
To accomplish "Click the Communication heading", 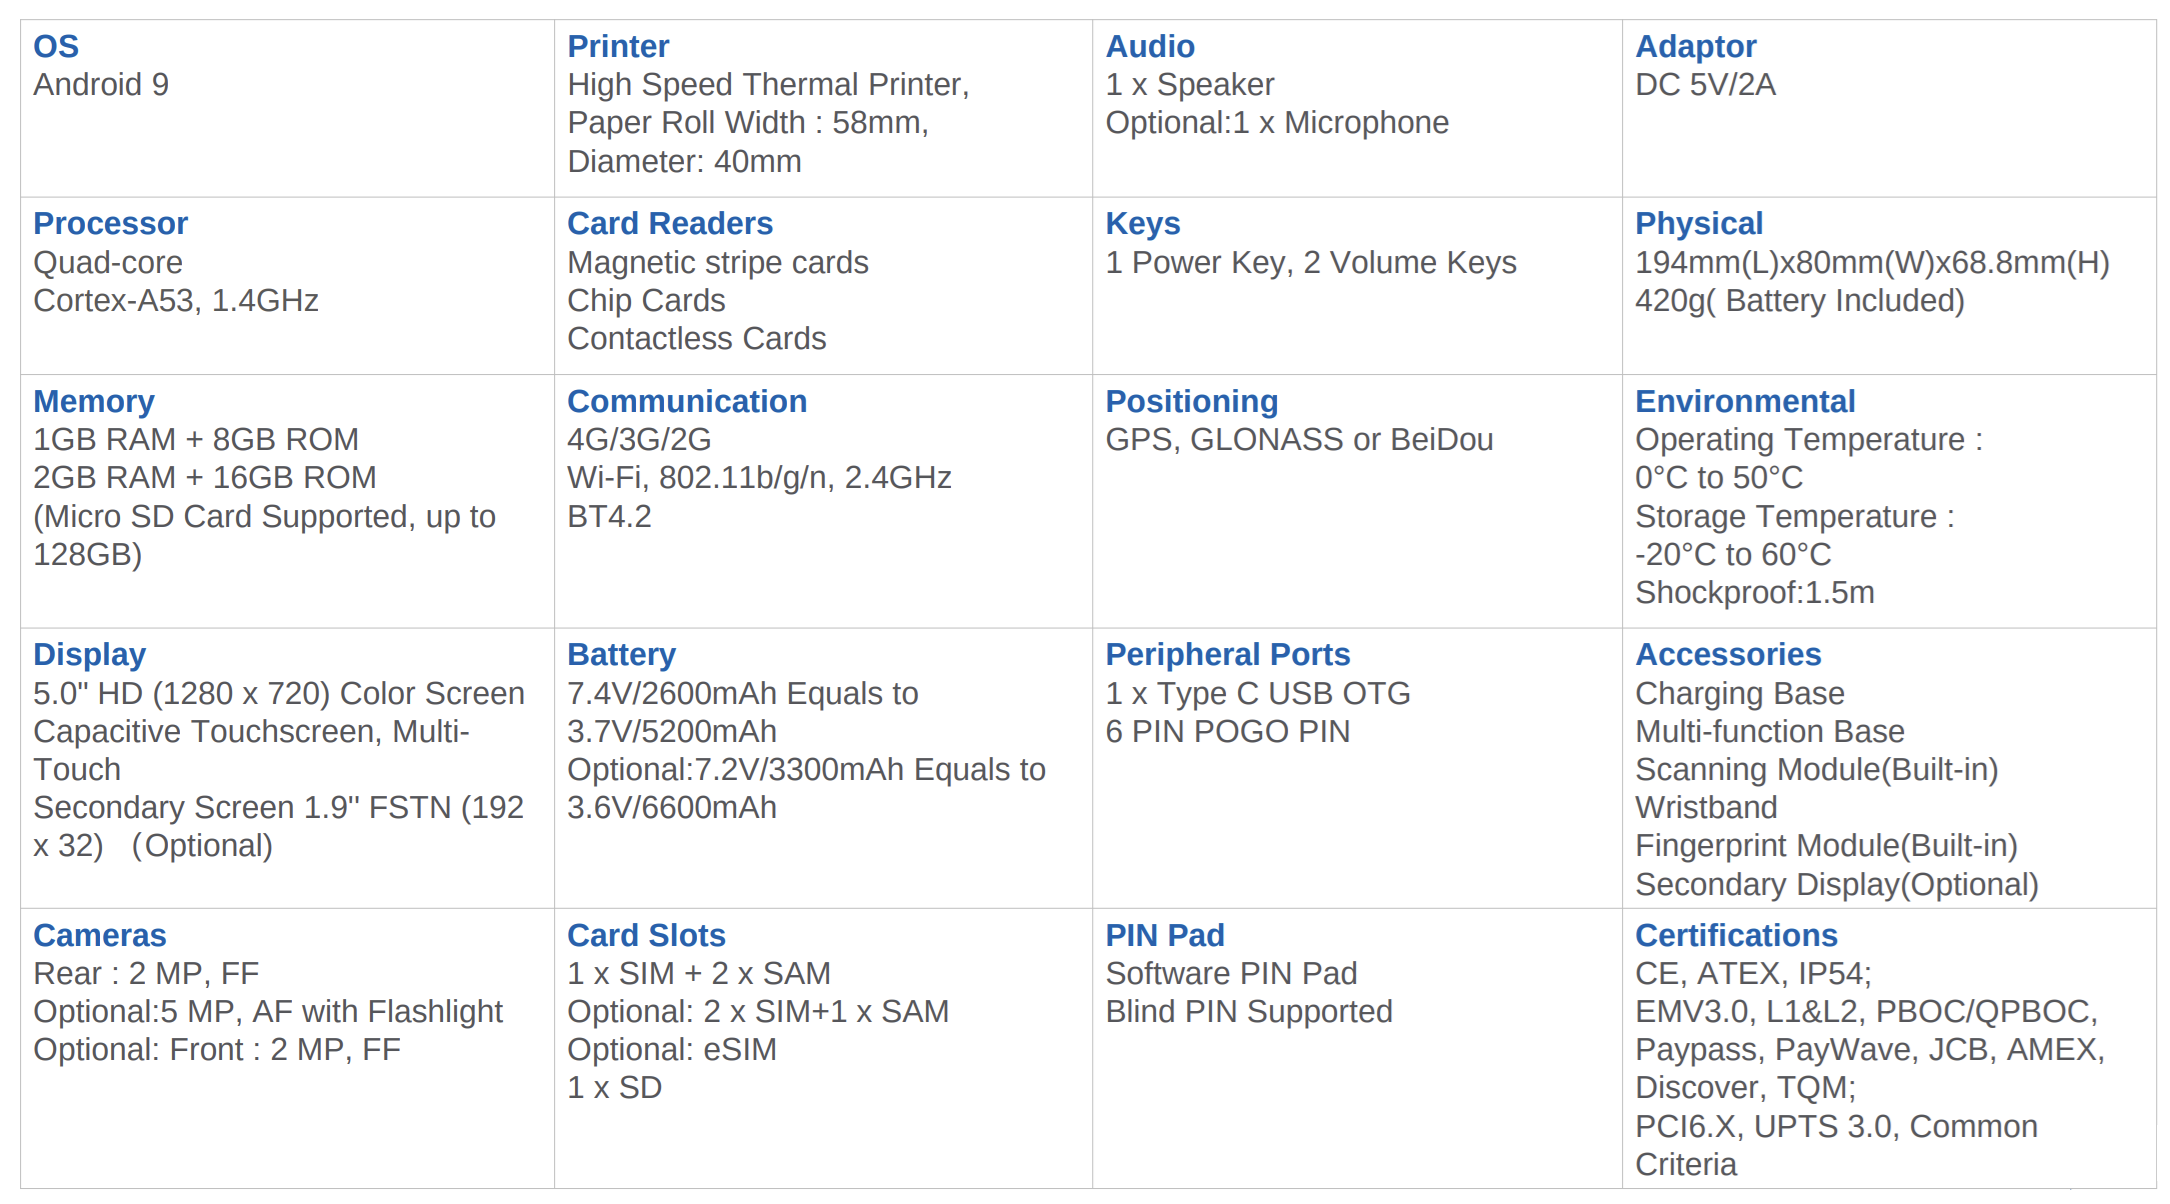I will click(x=686, y=401).
